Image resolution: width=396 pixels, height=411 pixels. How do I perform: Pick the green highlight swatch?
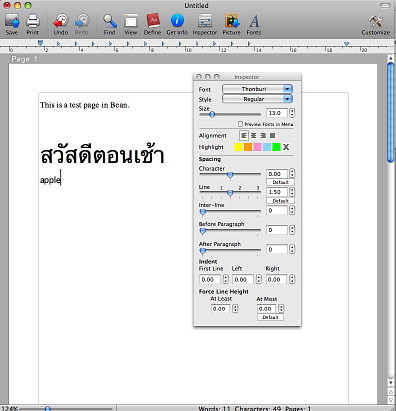click(276, 147)
